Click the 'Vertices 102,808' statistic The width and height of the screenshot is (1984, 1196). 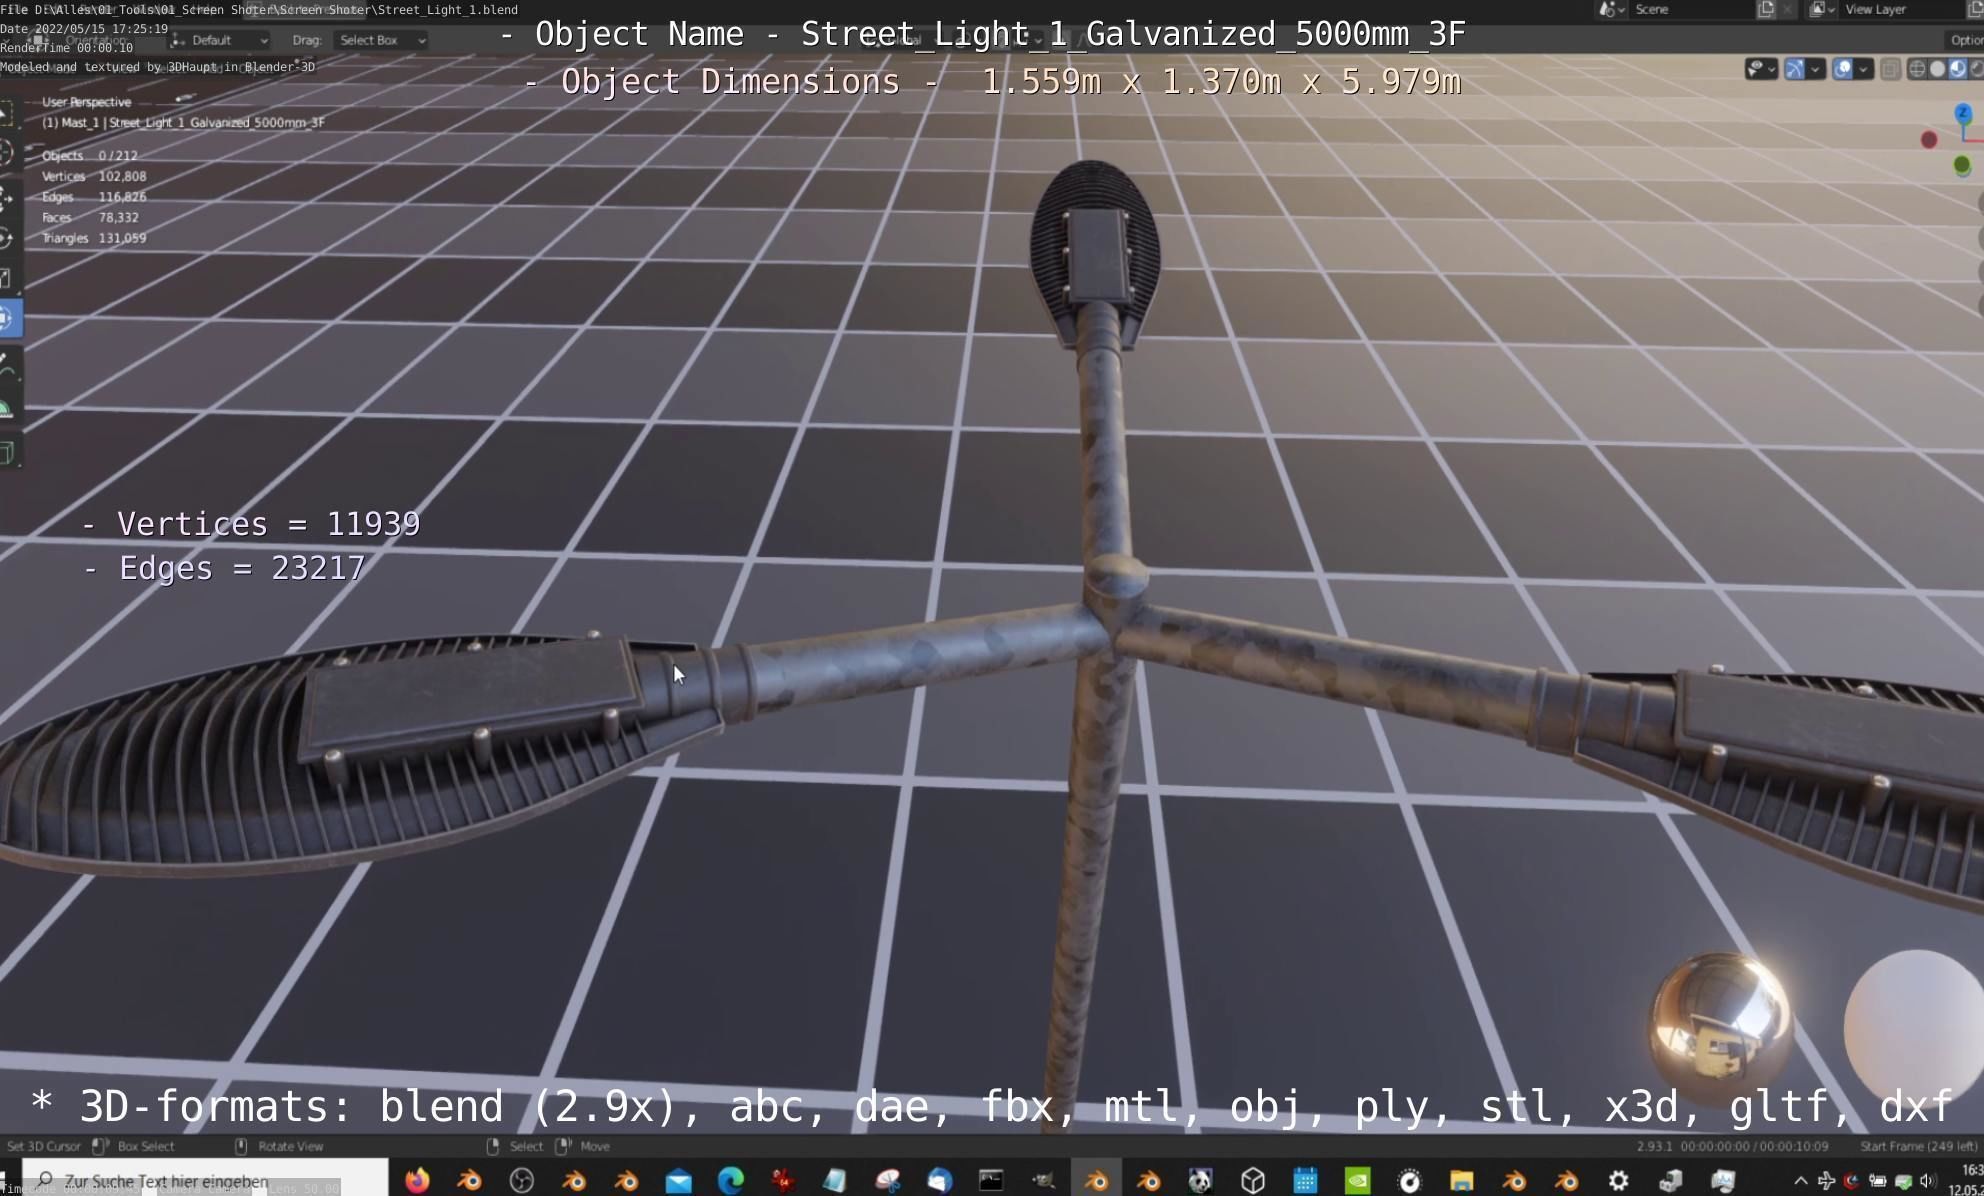point(94,176)
